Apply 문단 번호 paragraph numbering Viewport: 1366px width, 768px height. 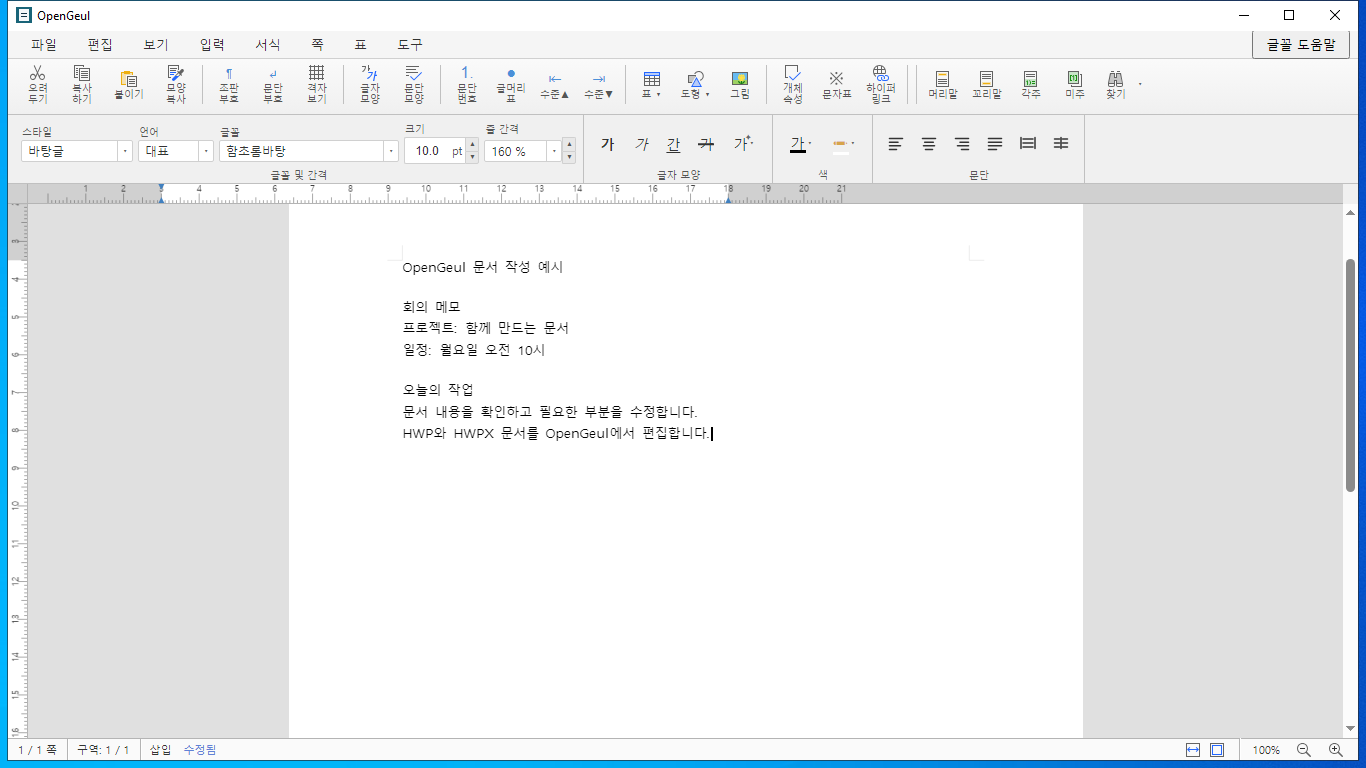[467, 84]
